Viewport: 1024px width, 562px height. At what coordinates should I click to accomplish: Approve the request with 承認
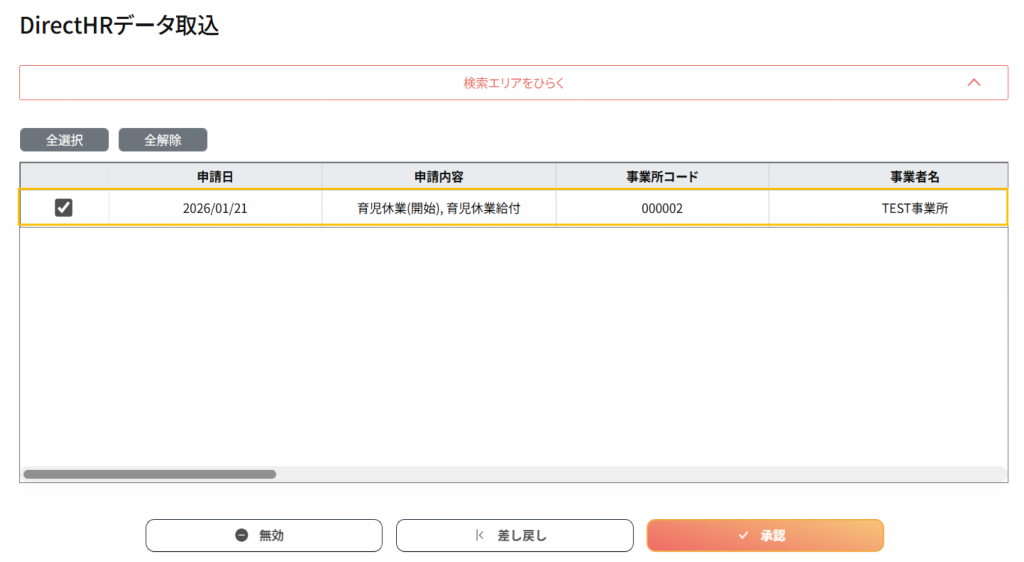(x=765, y=536)
